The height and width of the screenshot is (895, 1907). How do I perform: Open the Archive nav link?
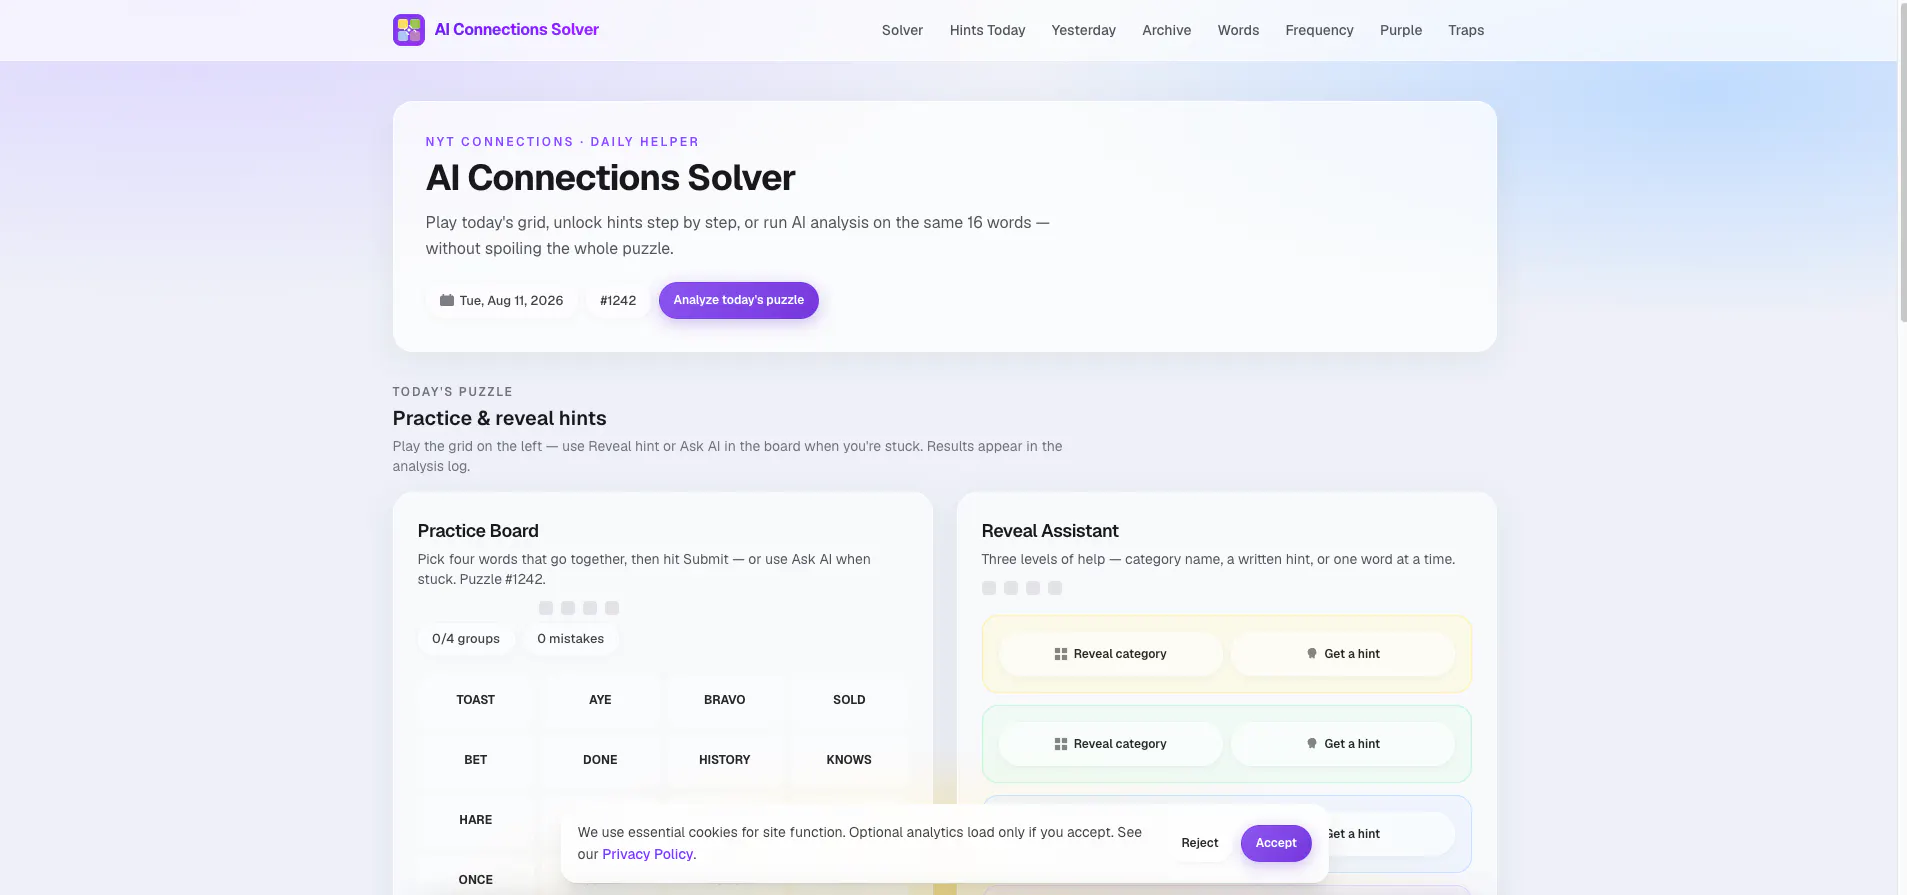pos(1166,30)
